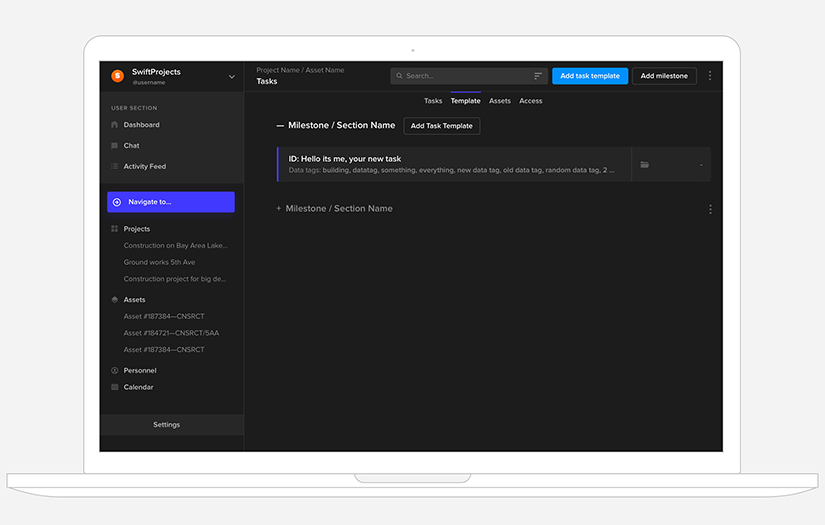
Task: Open Ground works 5th Ave project
Action: (159, 262)
